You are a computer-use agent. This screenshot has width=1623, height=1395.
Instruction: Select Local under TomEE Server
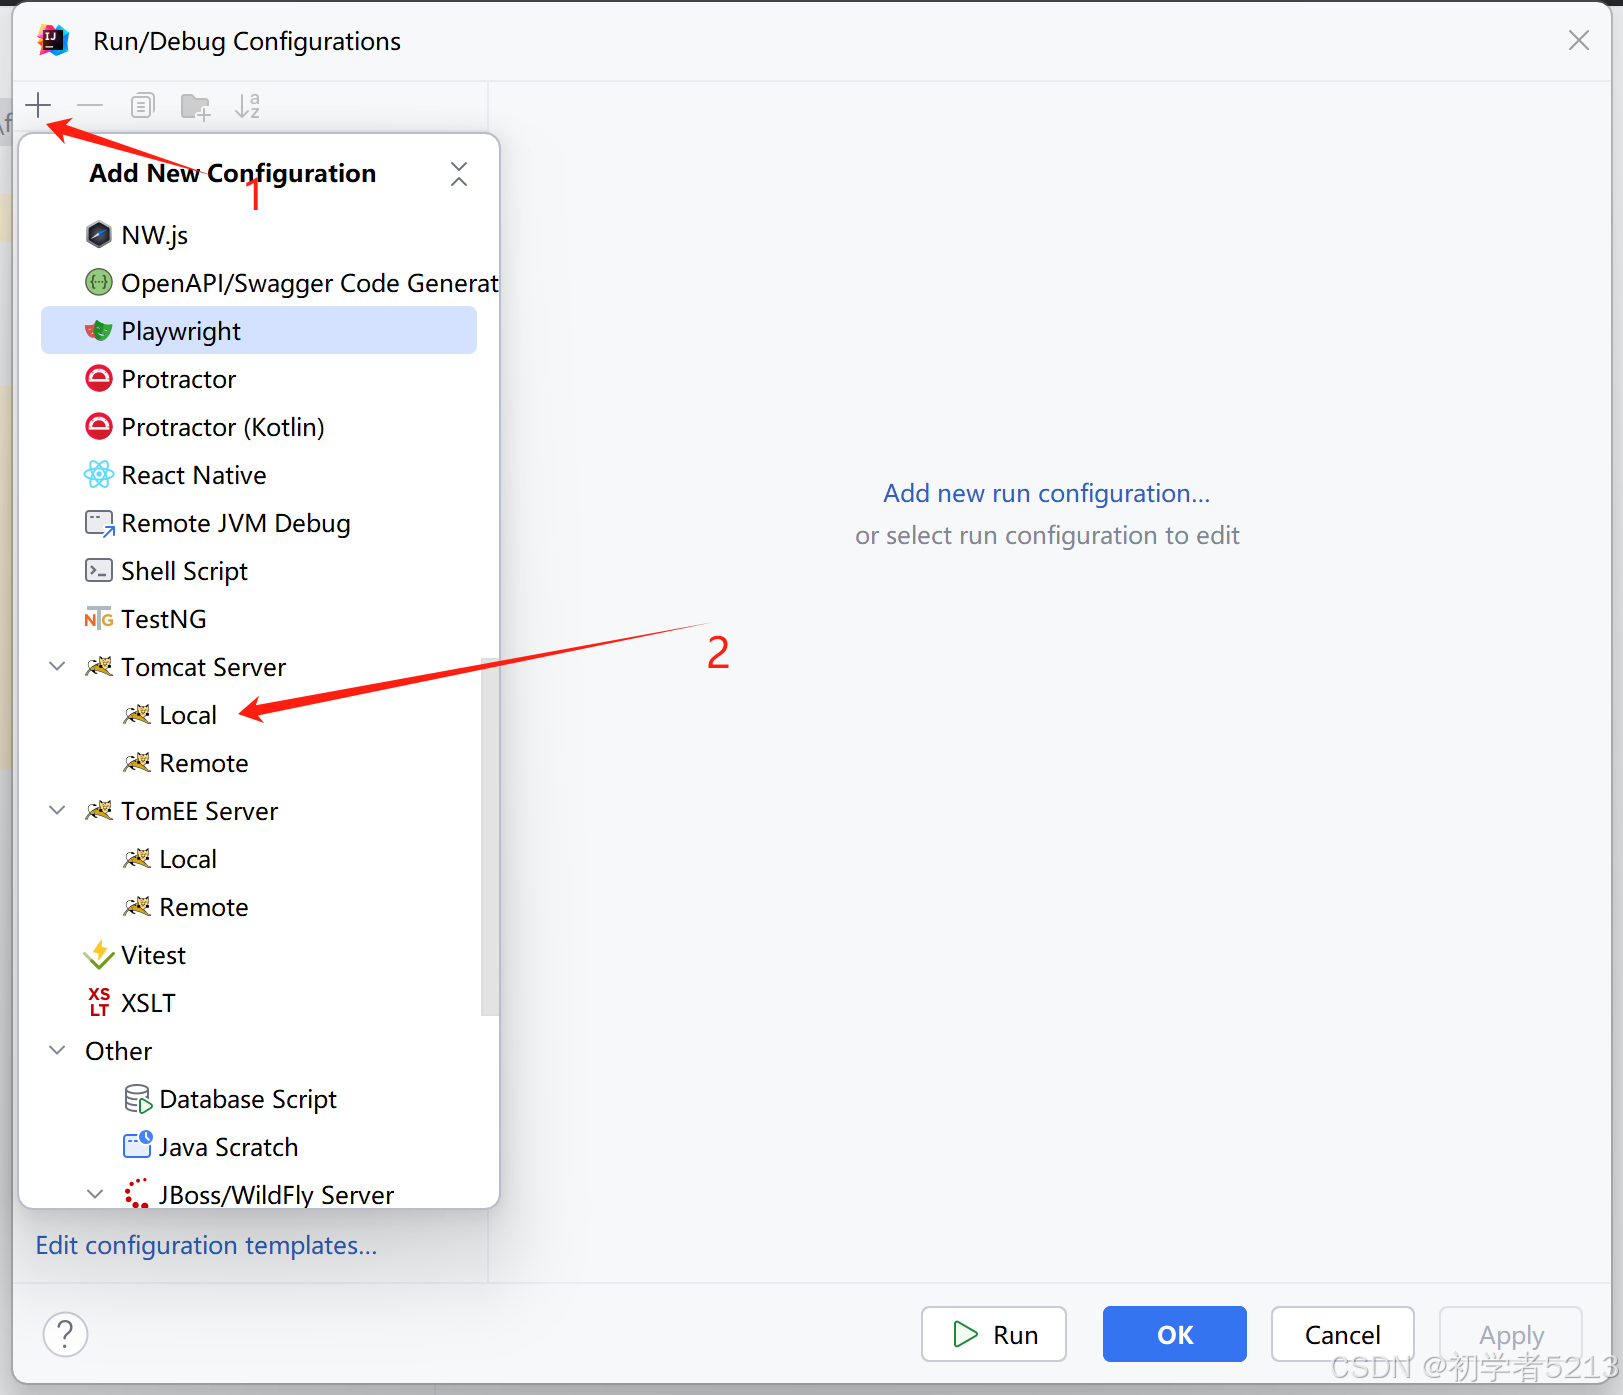pos(259,859)
